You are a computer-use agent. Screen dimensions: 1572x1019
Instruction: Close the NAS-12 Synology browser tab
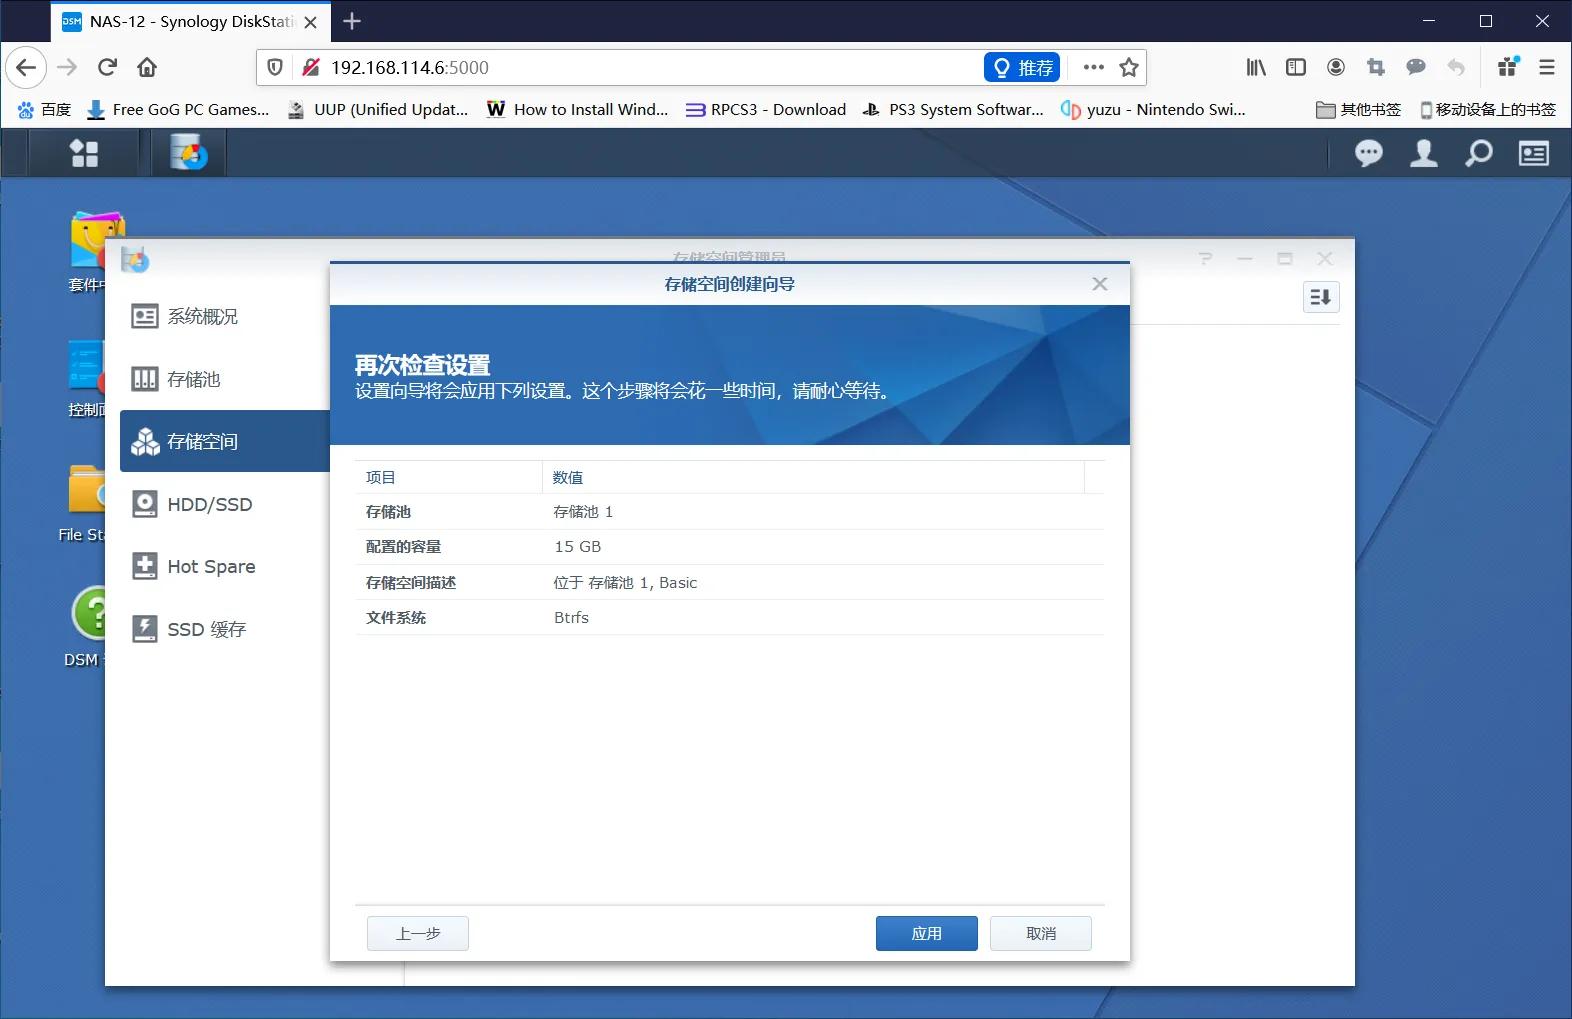point(311,21)
